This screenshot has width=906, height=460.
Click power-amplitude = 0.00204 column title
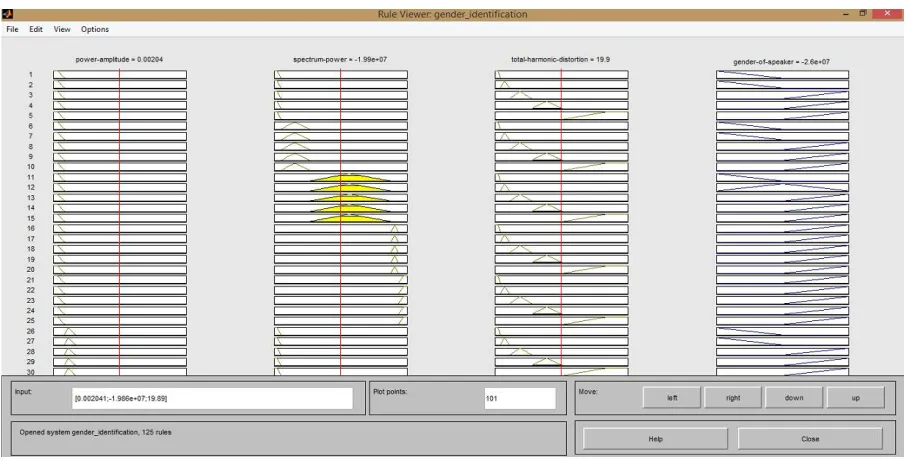(x=119, y=59)
